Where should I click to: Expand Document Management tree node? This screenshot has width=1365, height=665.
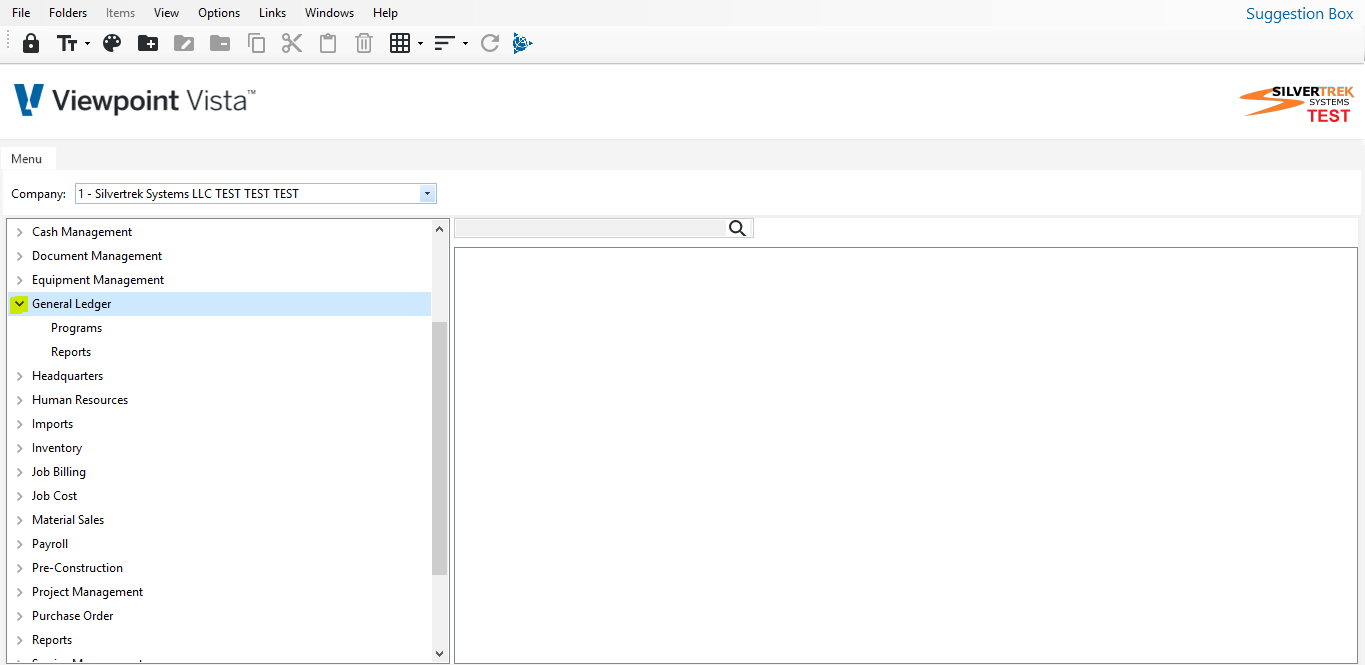(19, 256)
